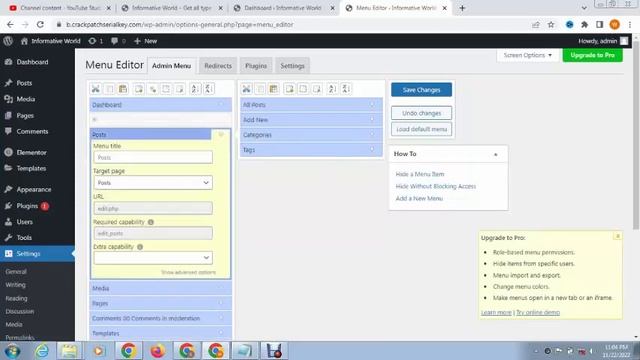Sort top-level menus ascending
This screenshot has height=360, width=640.
(x=196, y=89)
